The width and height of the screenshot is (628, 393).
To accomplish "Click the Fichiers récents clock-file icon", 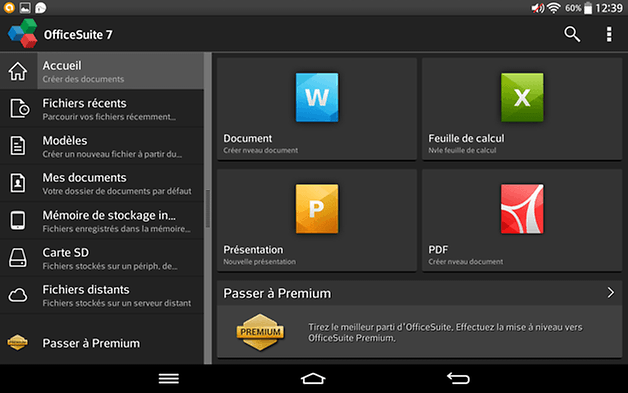I will [19, 108].
